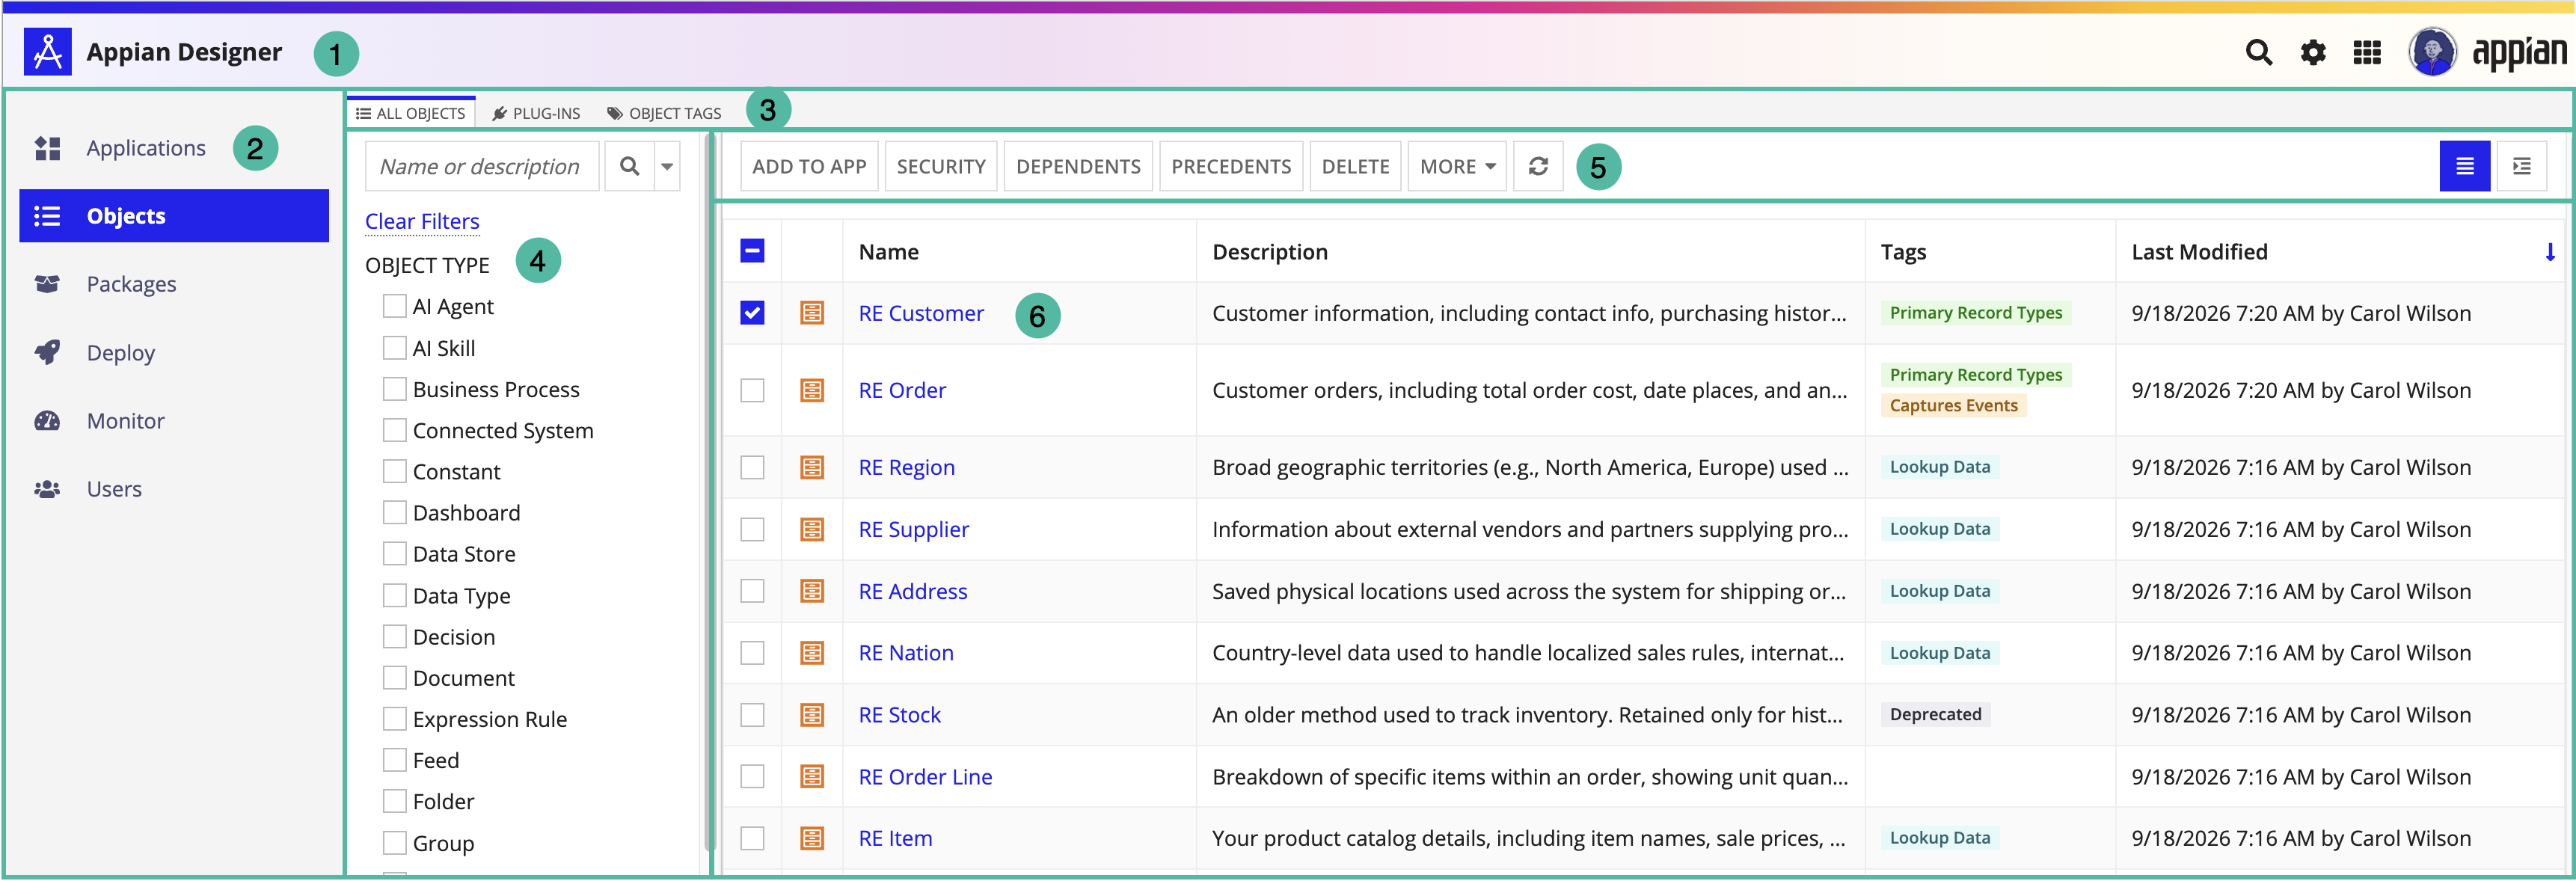Click the search icon next to Name field
This screenshot has width=2576, height=881.
click(x=629, y=166)
